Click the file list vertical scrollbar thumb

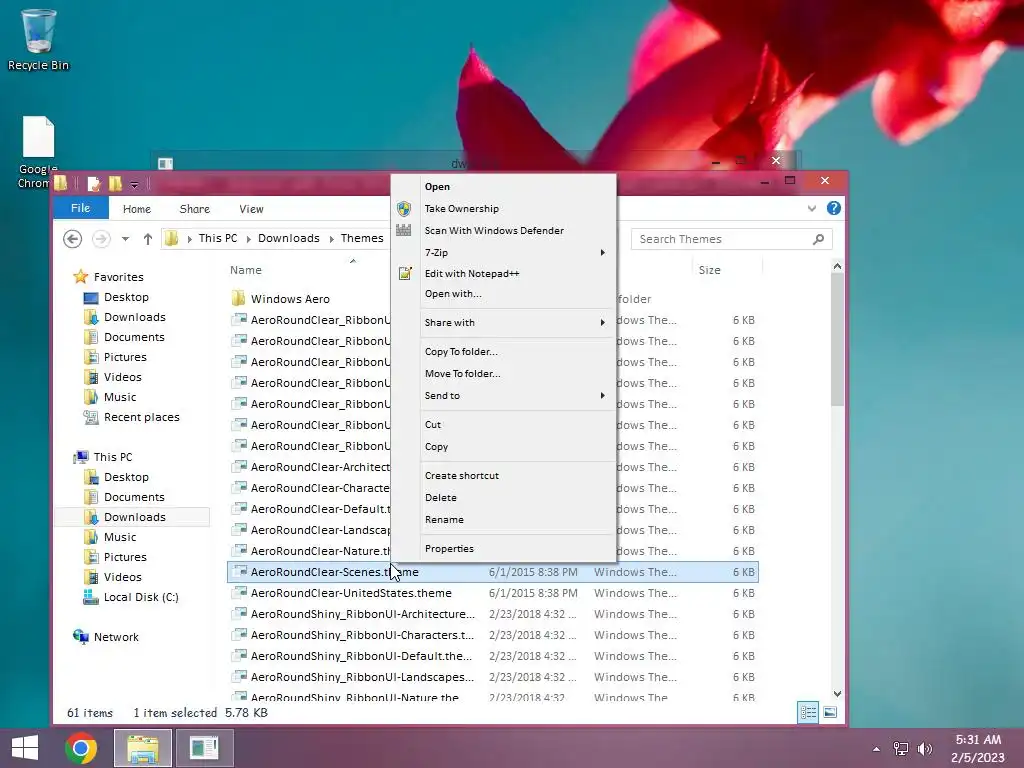[x=837, y=340]
